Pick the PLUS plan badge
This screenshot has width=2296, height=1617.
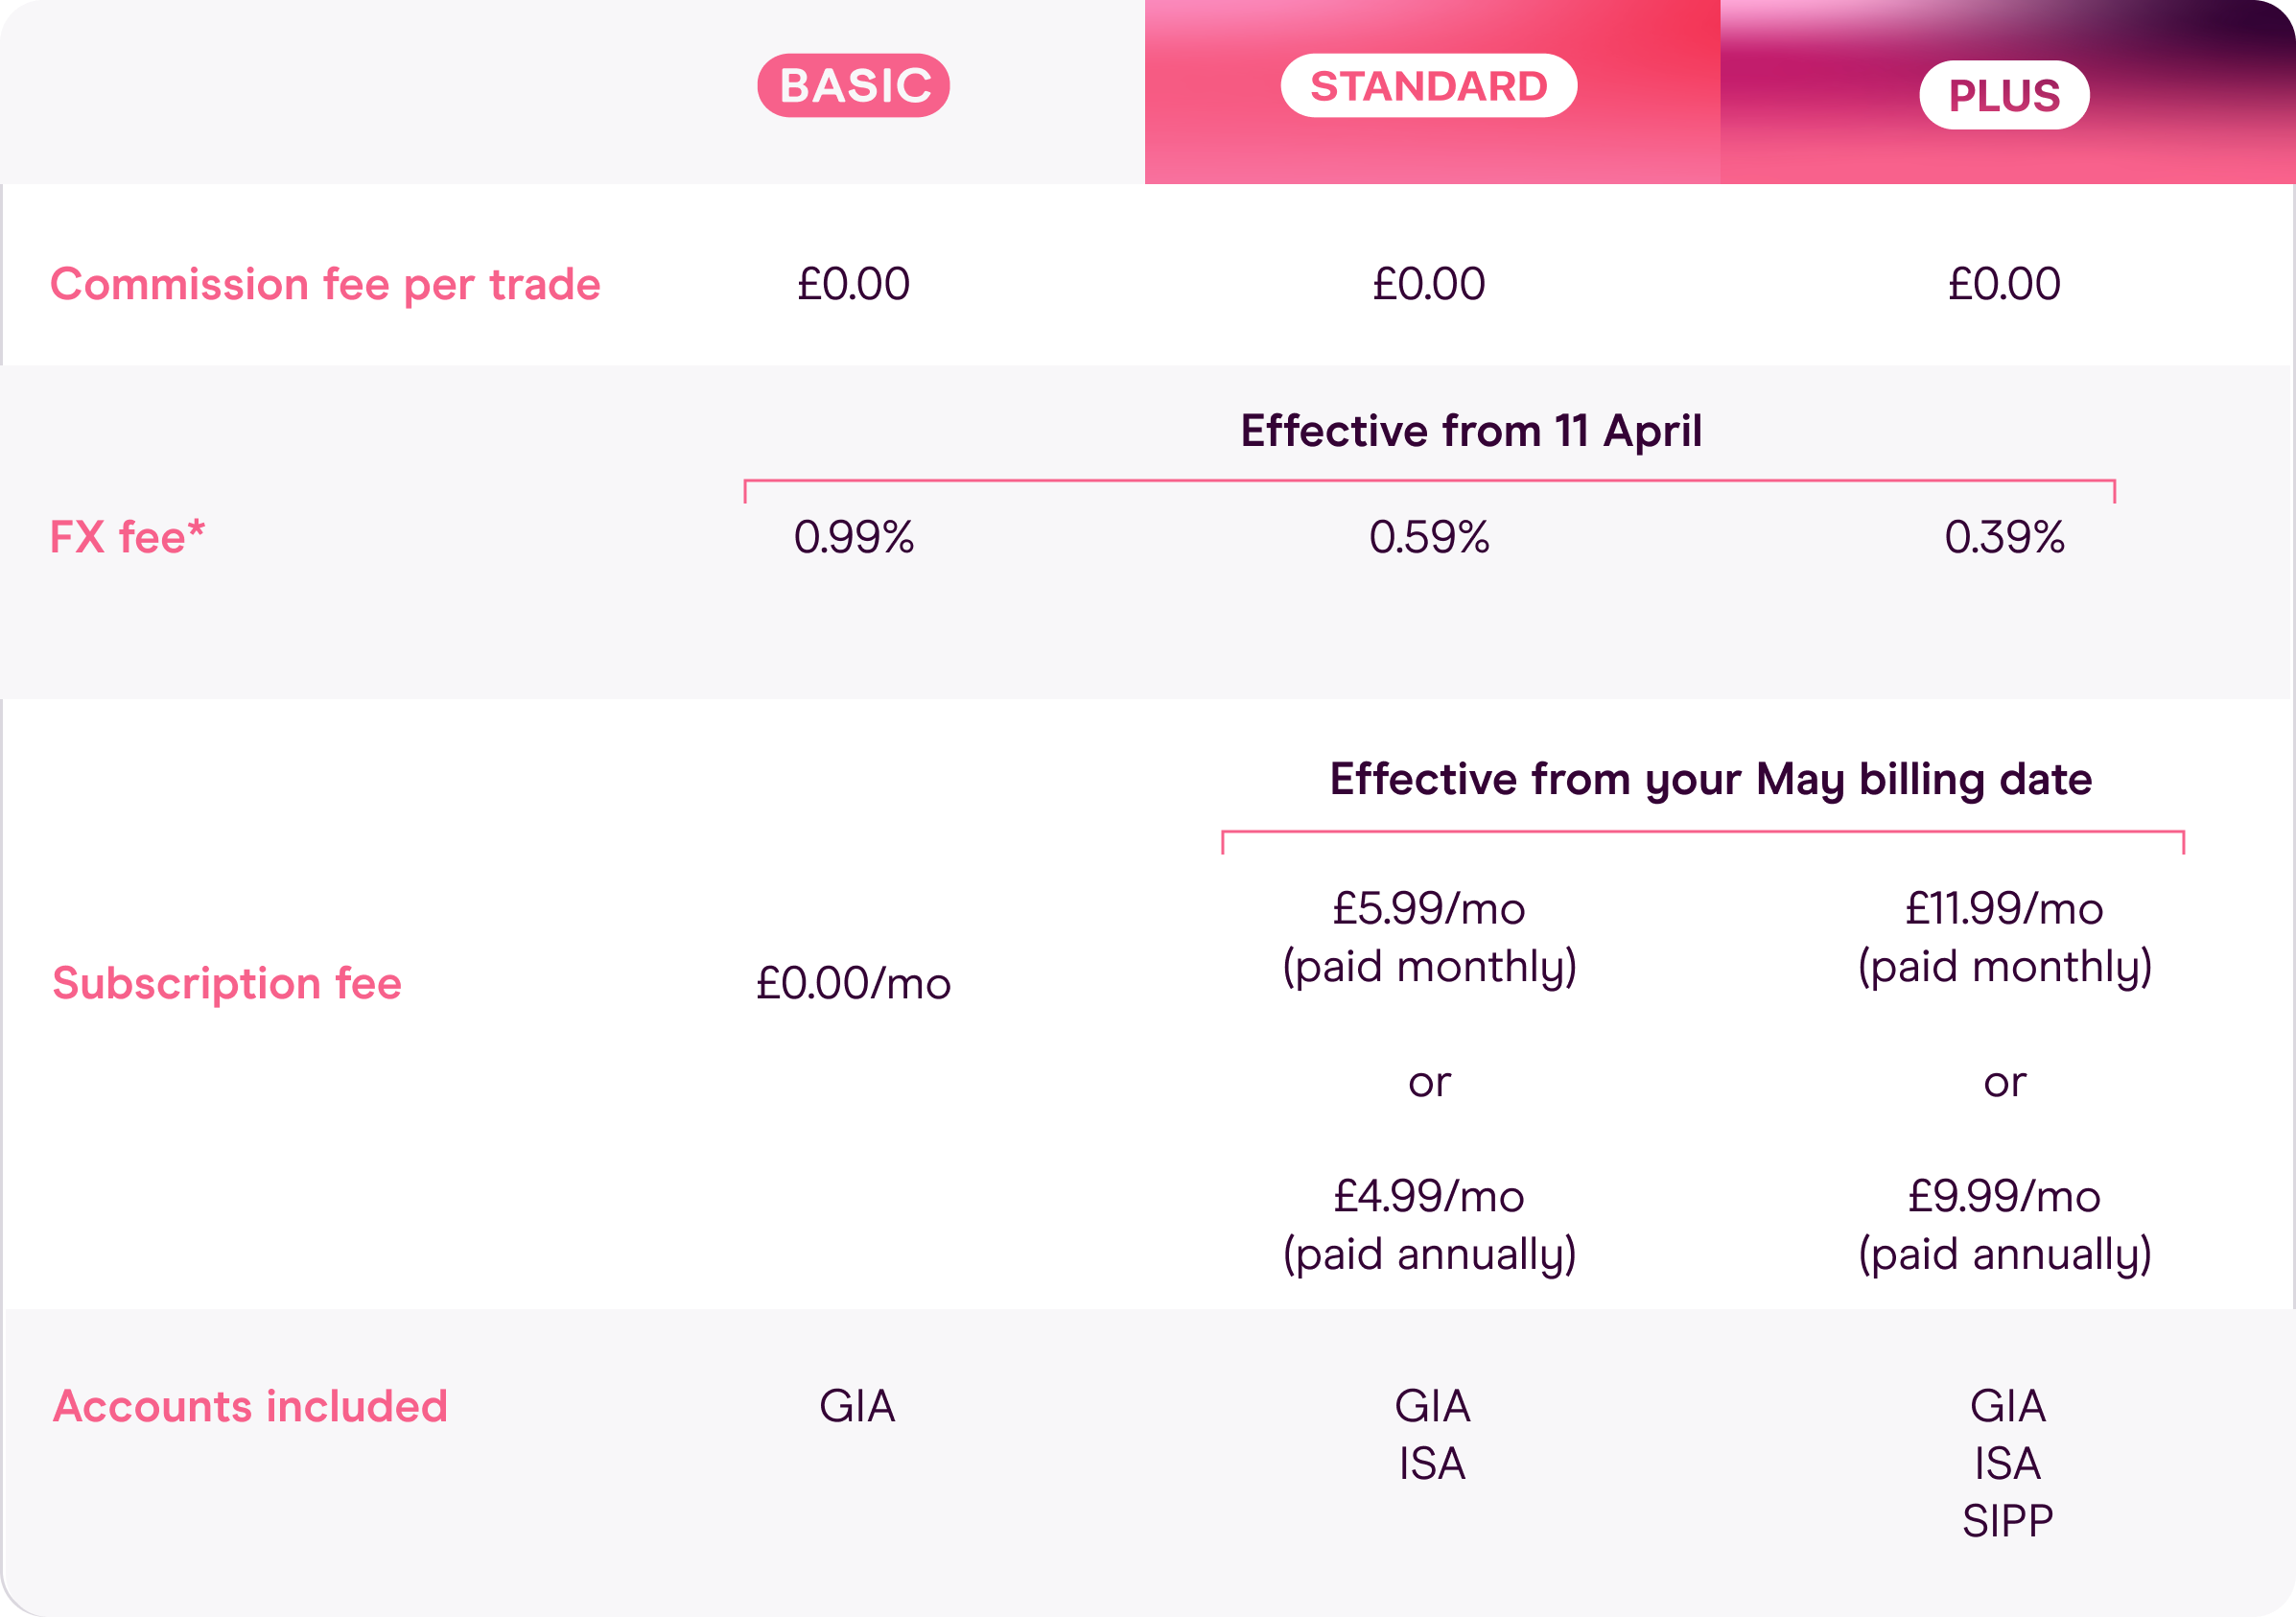click(x=2004, y=95)
